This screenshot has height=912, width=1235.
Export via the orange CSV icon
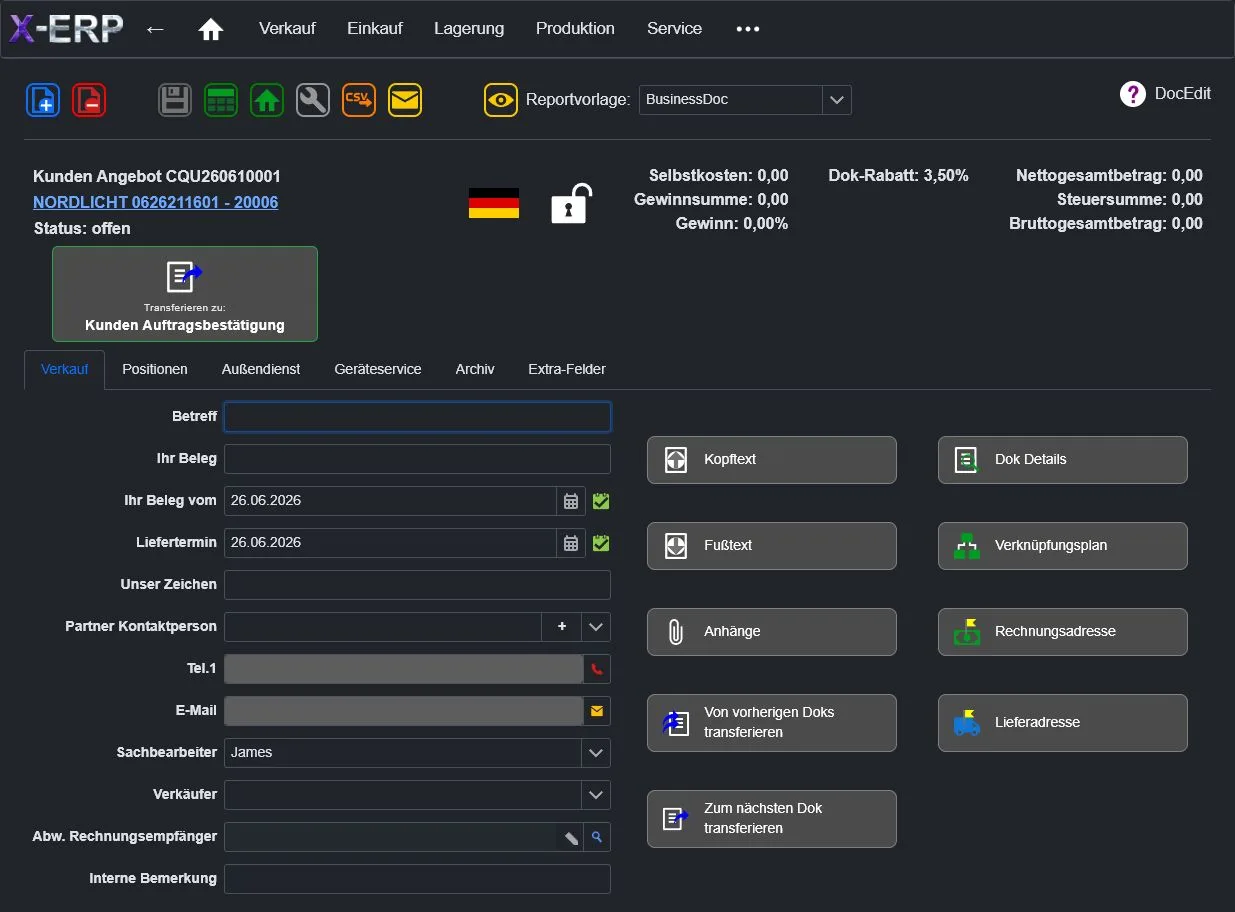(359, 100)
